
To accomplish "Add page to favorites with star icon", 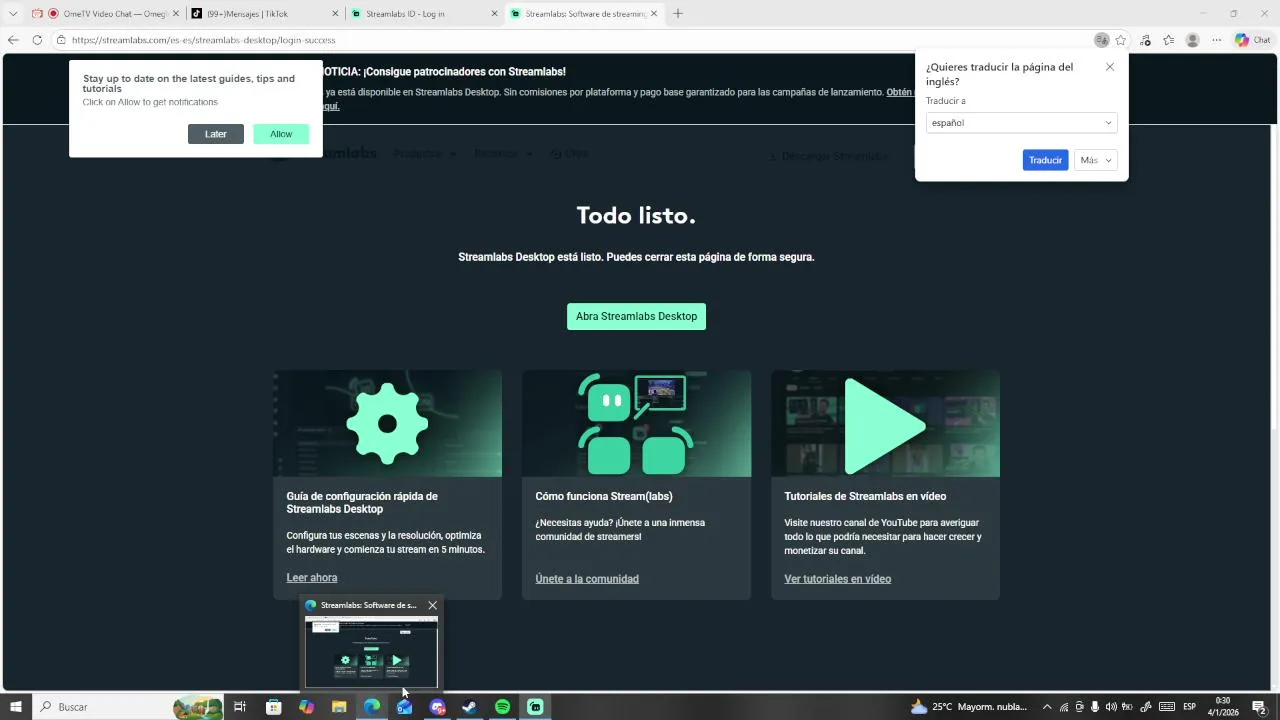I will [x=1121, y=40].
